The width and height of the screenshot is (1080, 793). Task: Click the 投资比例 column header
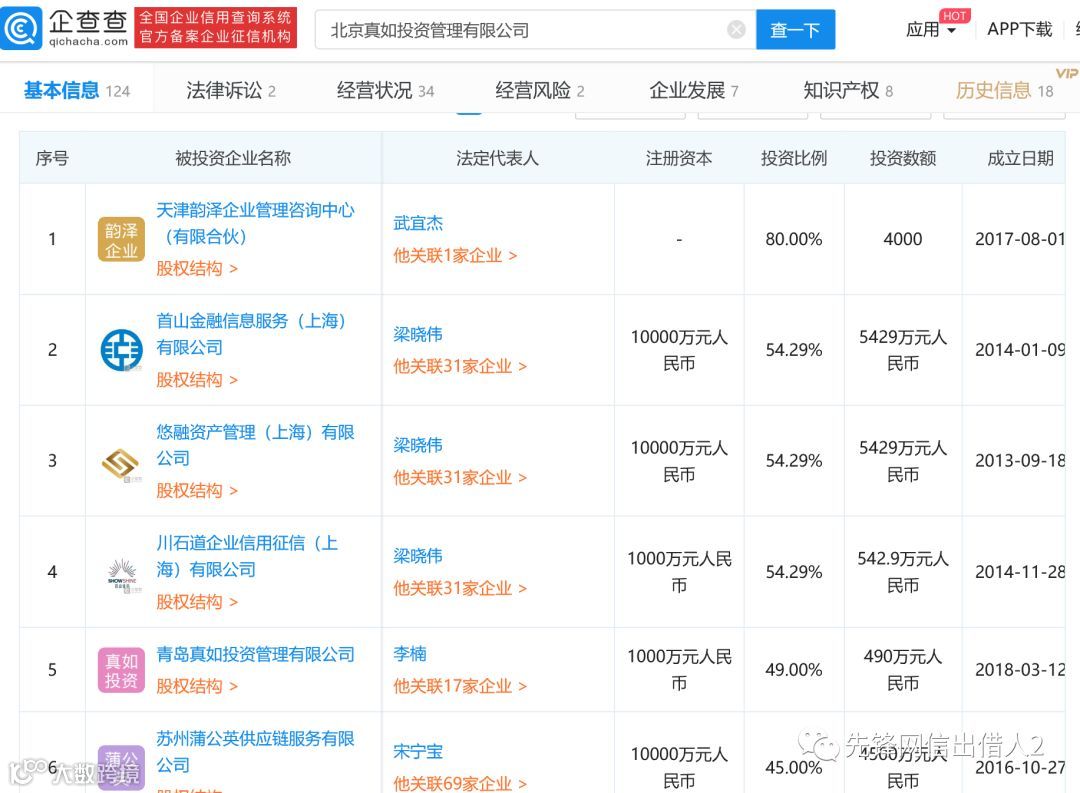point(794,158)
